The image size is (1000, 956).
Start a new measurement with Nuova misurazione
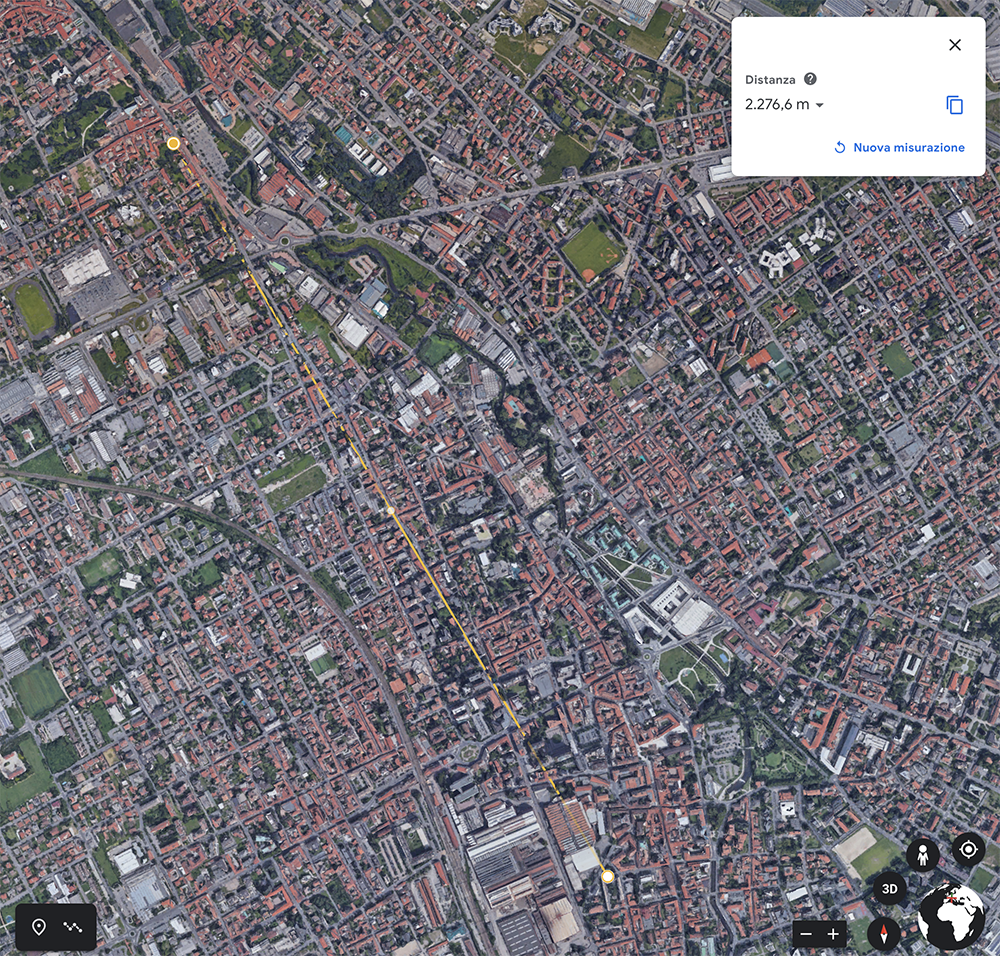click(x=899, y=147)
